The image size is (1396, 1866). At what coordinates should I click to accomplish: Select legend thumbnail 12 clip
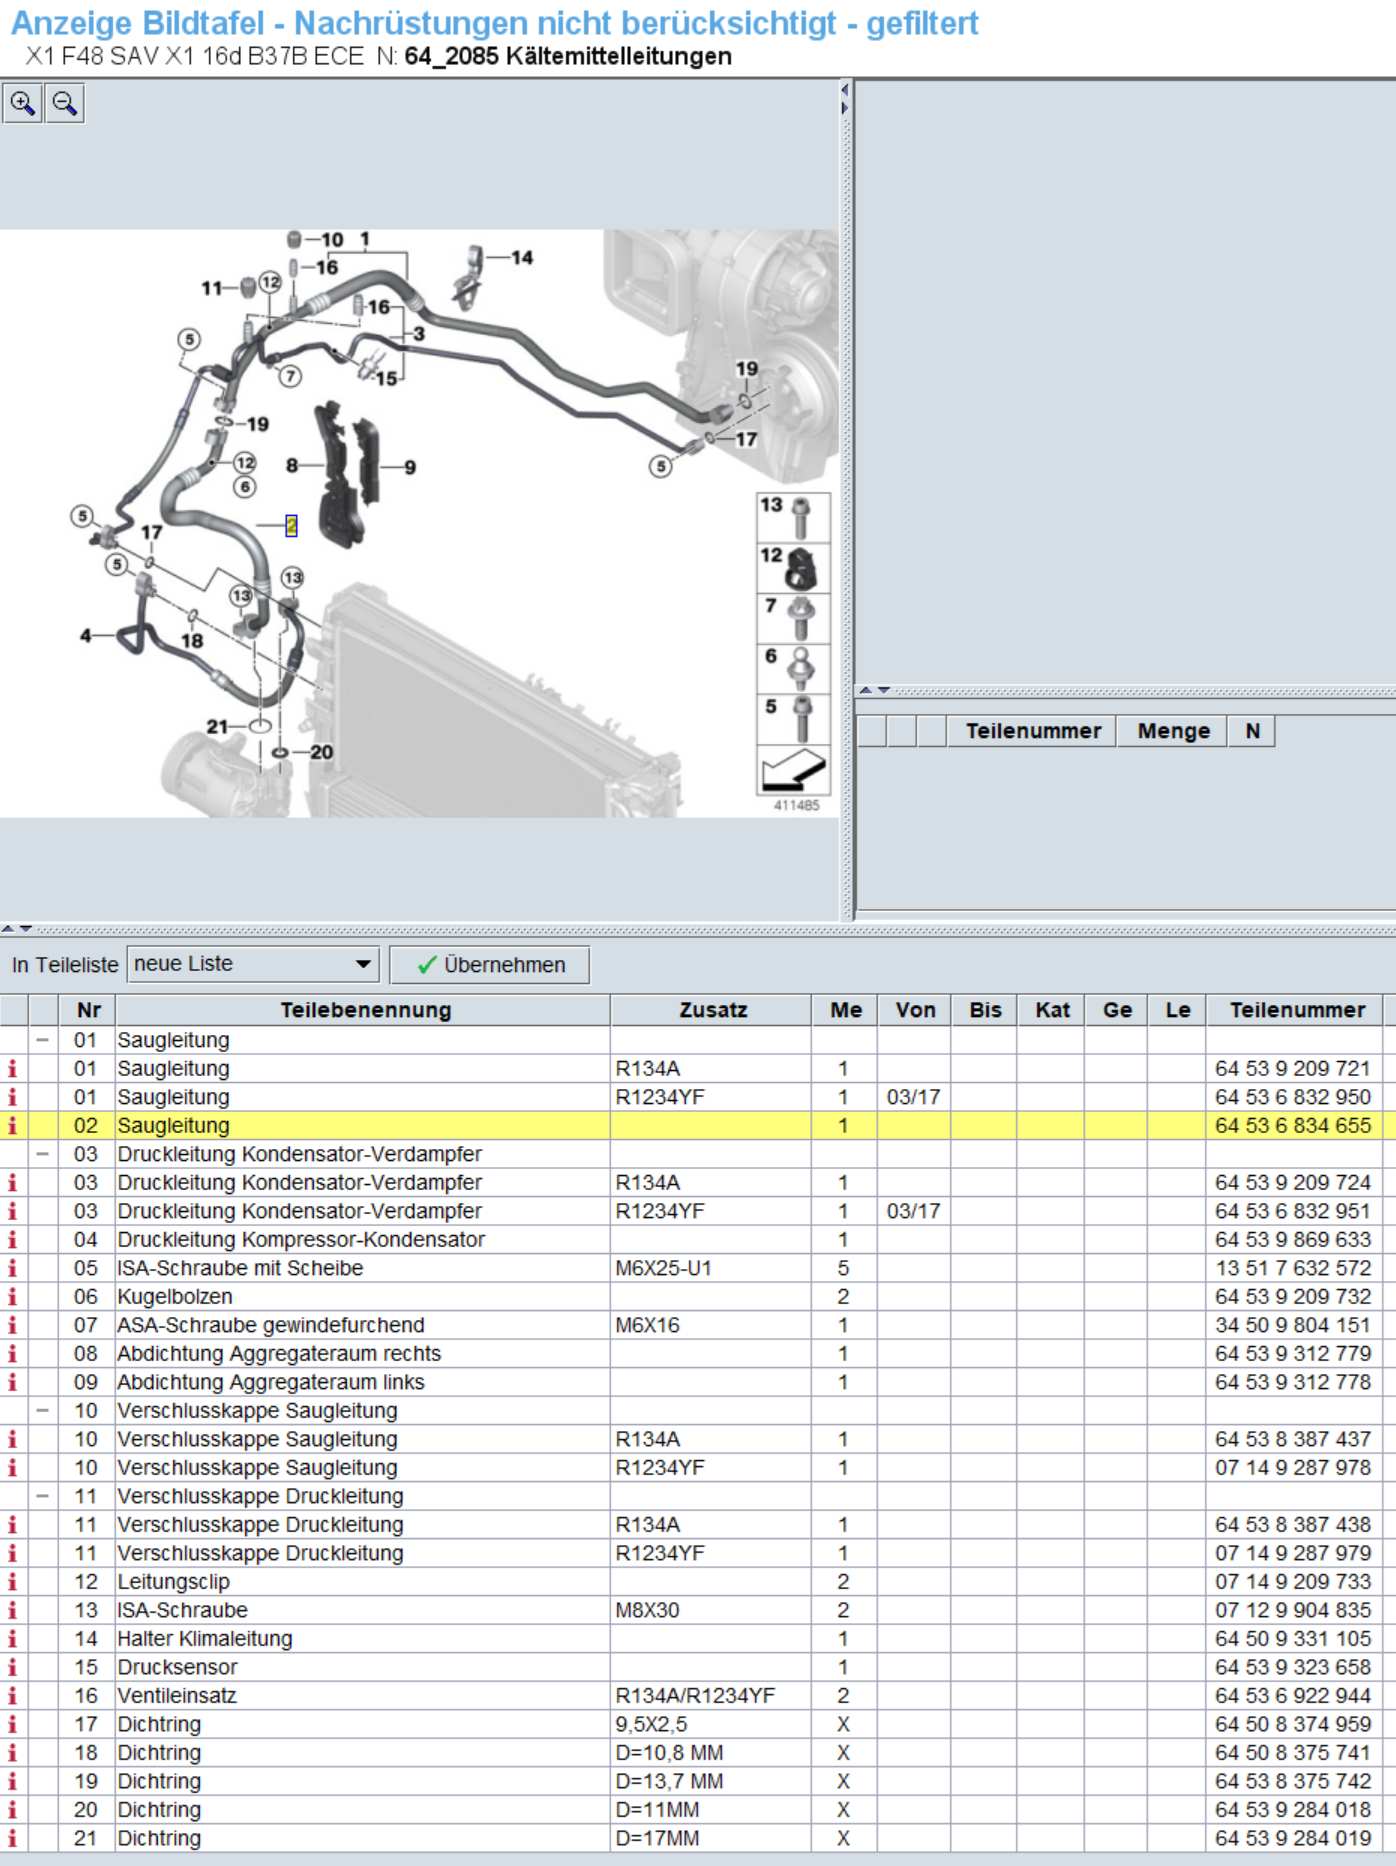(x=794, y=568)
